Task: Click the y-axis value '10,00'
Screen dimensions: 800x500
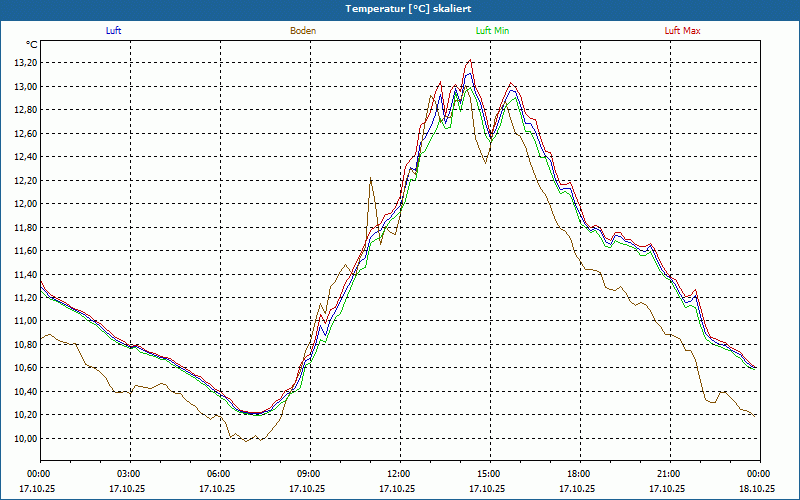Action: pos(27,438)
